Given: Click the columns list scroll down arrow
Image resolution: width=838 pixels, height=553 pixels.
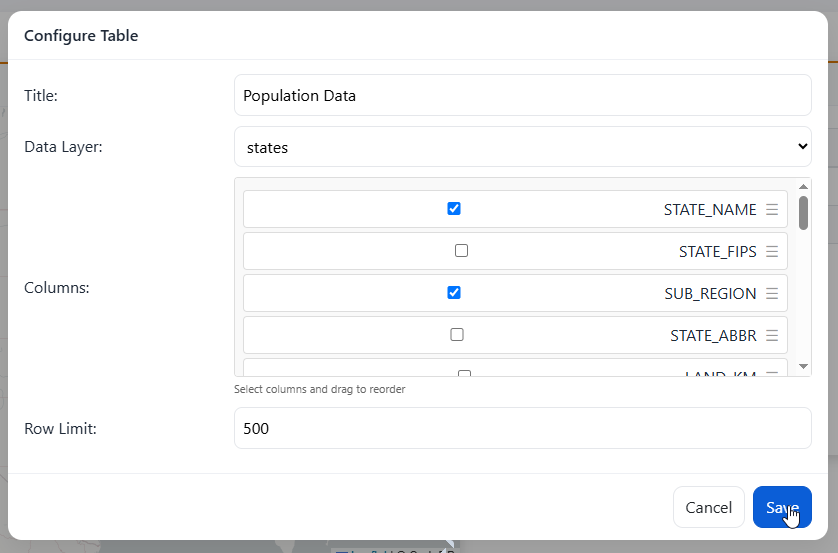Looking at the screenshot, I should 803,367.
